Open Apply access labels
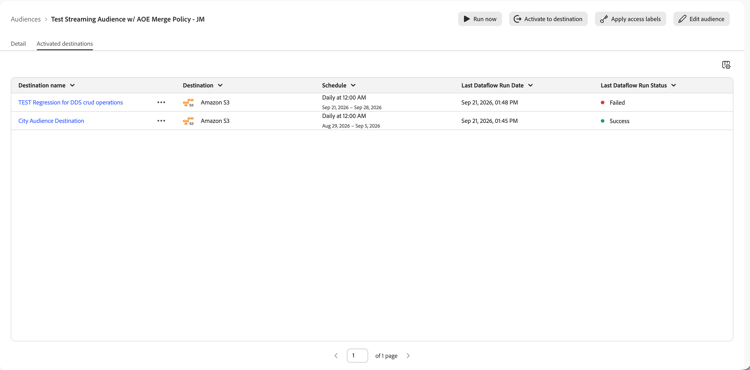 coord(630,19)
